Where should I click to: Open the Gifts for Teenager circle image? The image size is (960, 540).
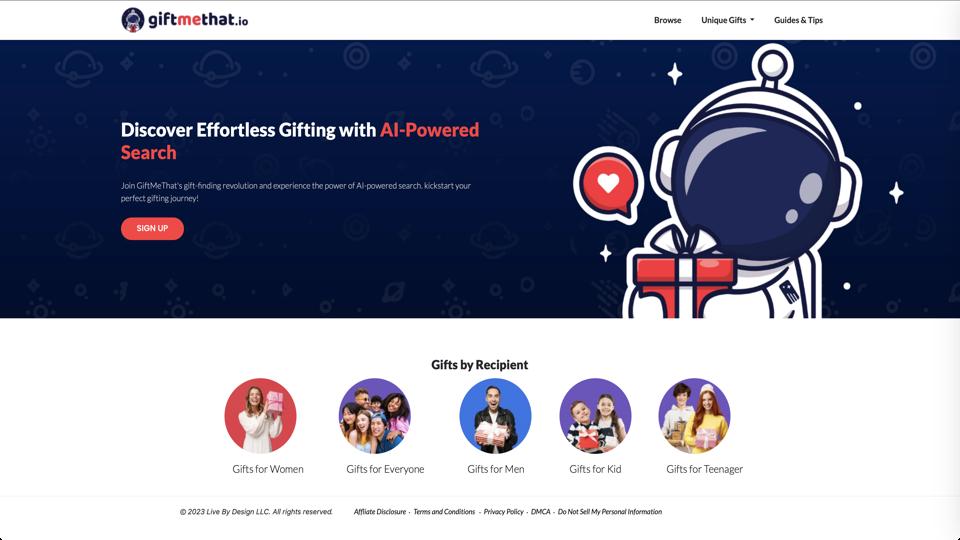[x=694, y=415]
